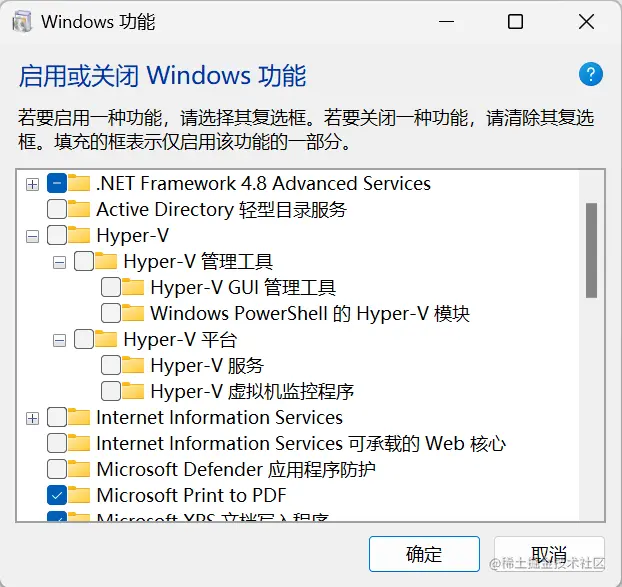Tick the Hyper-V 虚拟机监控程序 checkbox

111,392
